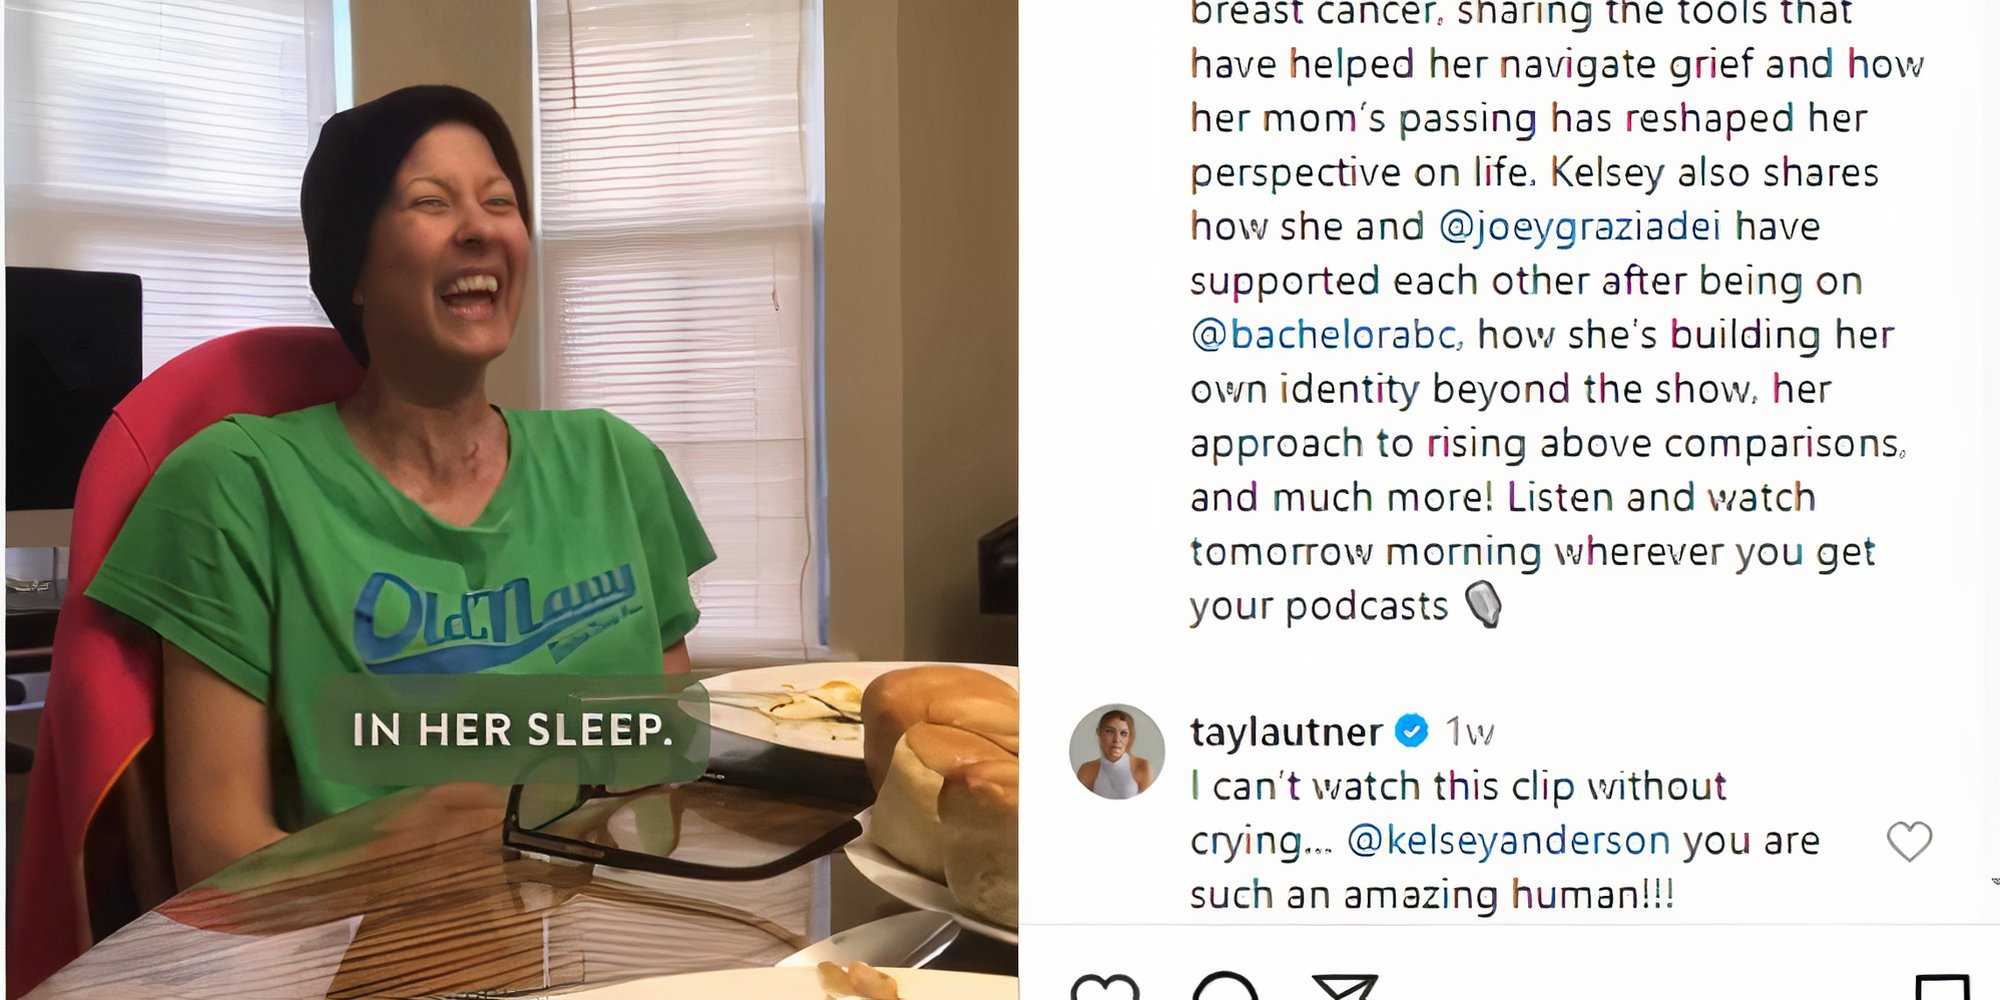The image size is (2000, 1000).
Task: Open the @bachelorabc mention in caption
Action: pyautogui.click(x=1326, y=335)
